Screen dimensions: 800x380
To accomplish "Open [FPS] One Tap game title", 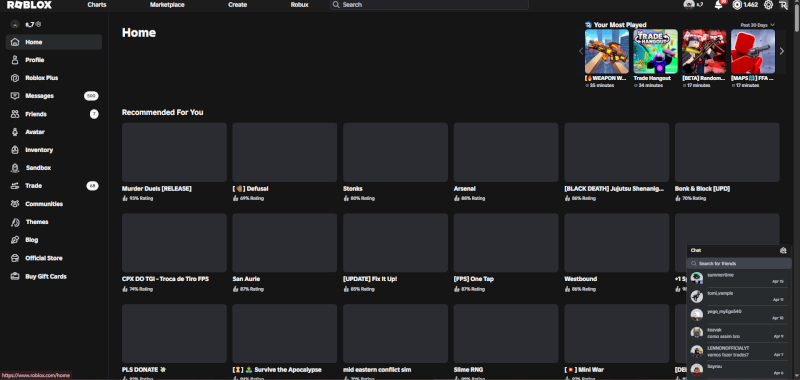I will click(473, 280).
